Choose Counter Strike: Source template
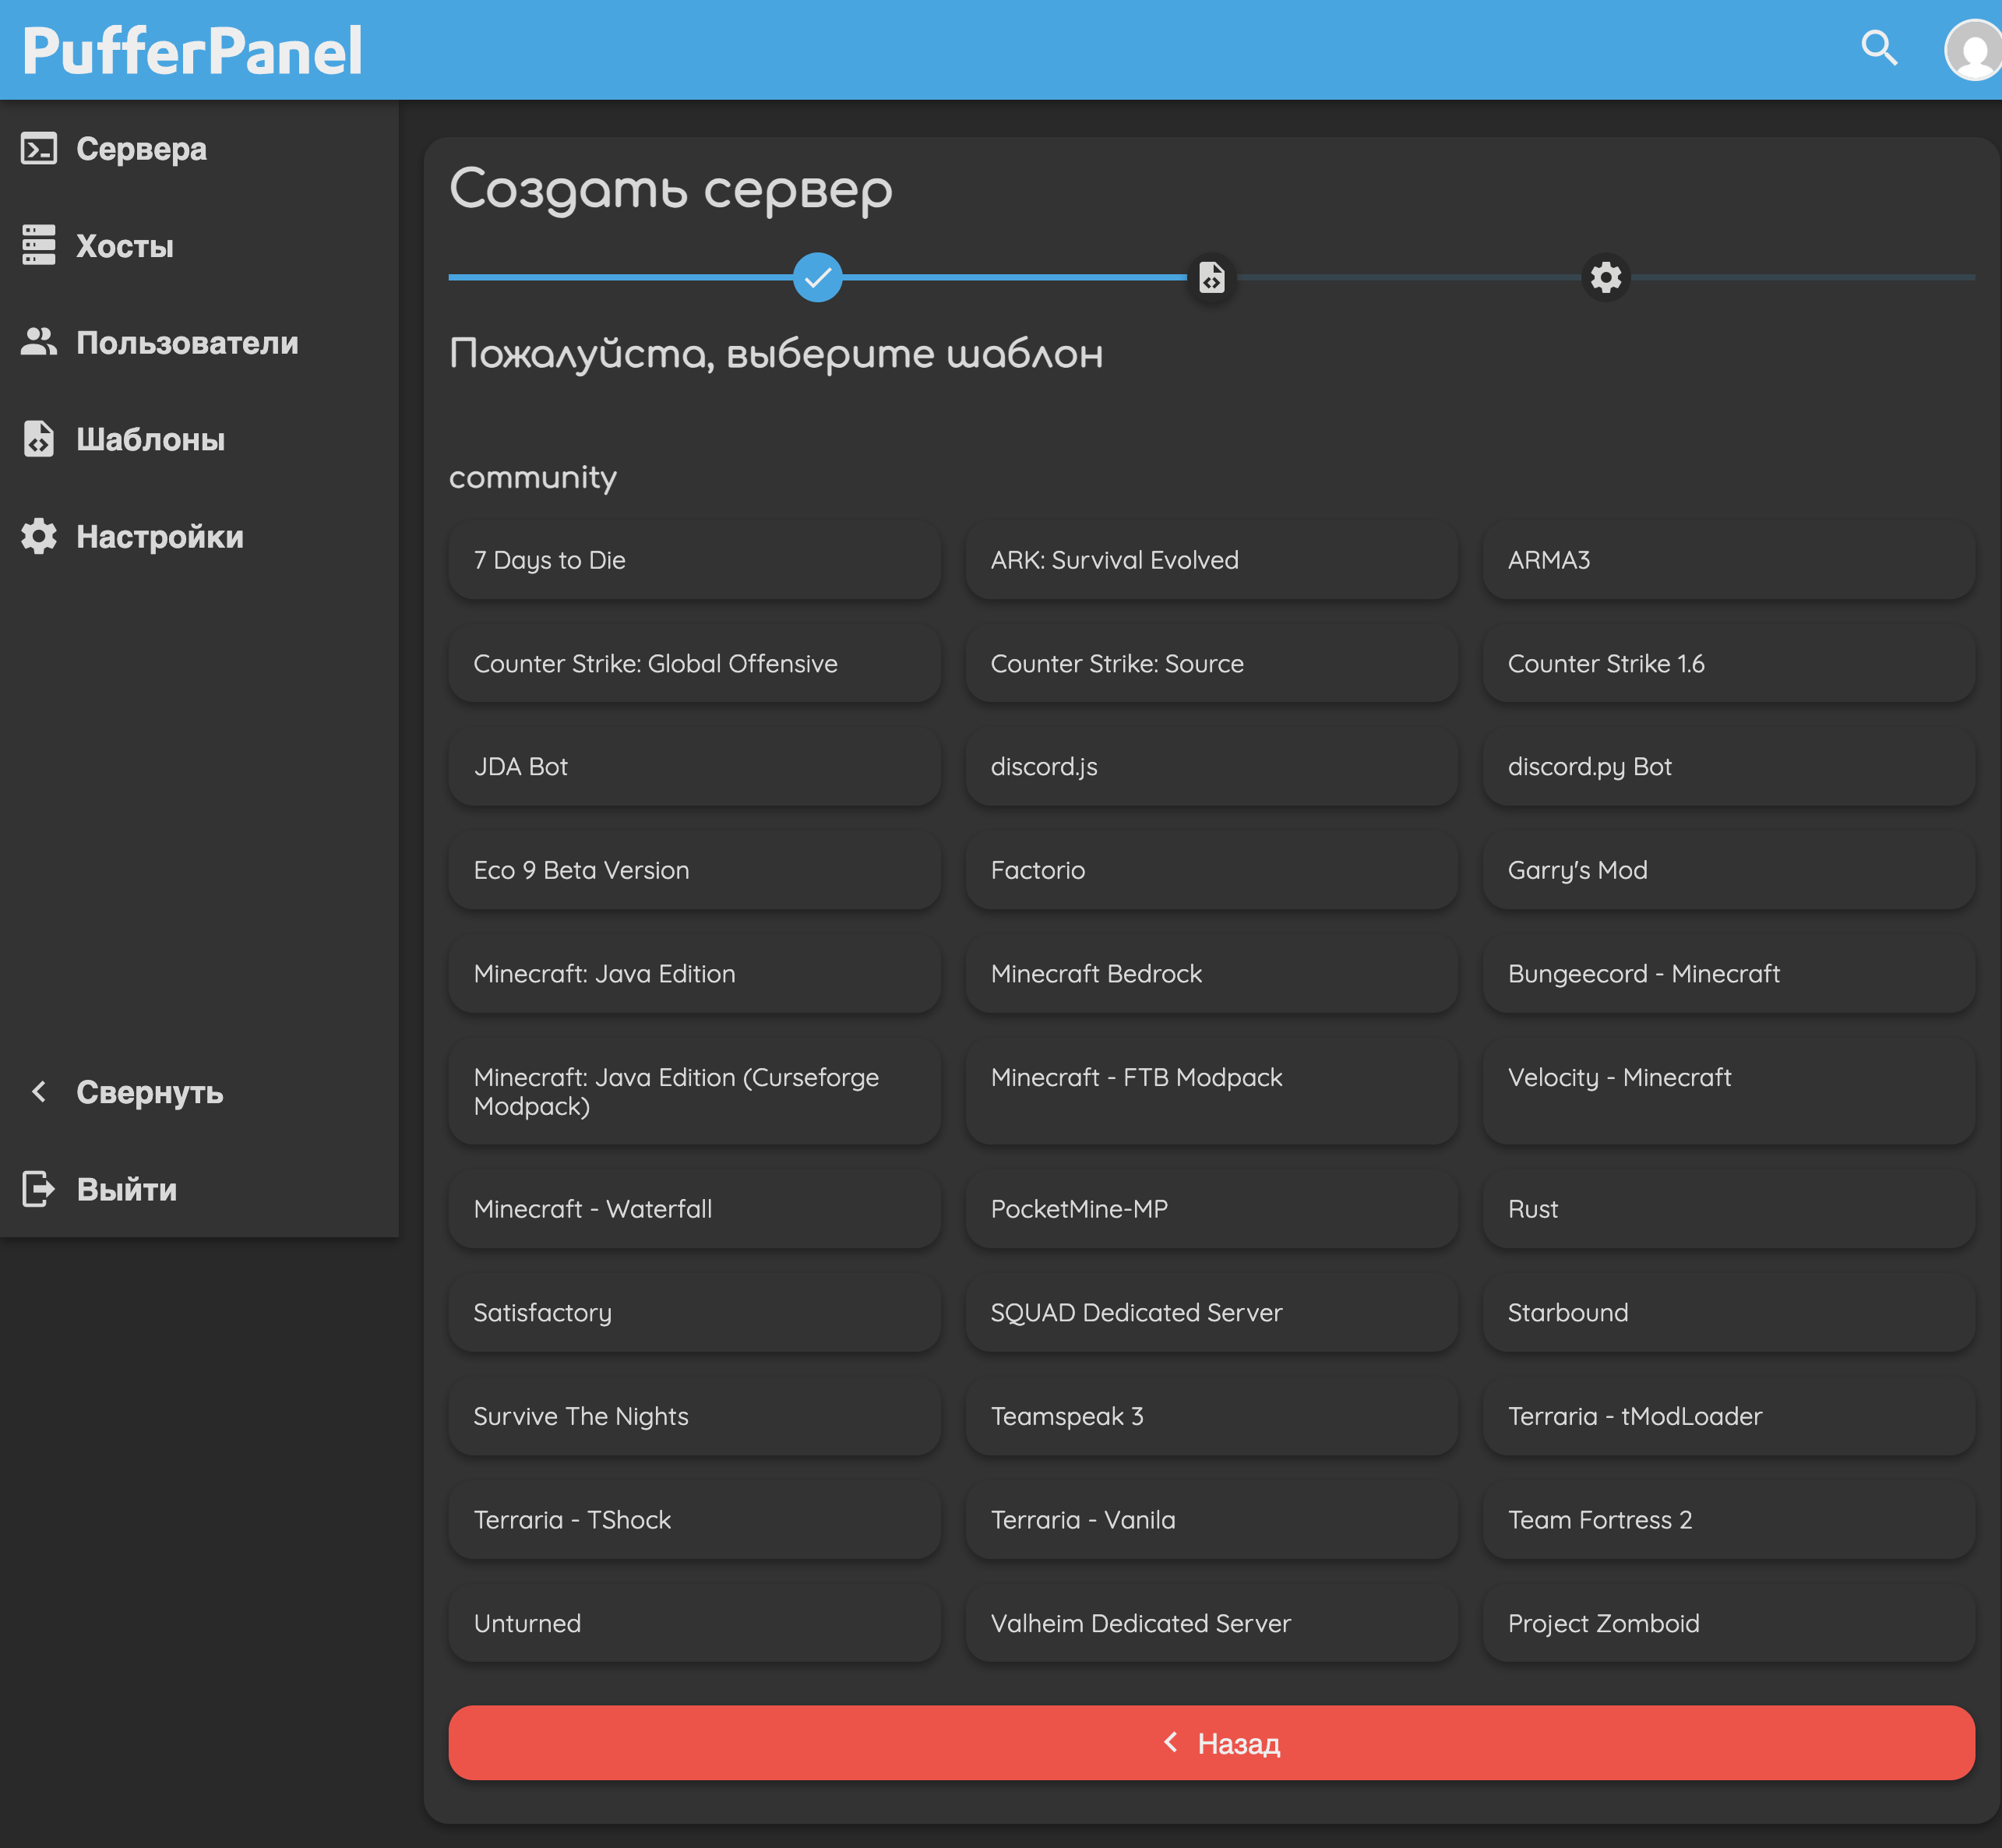This screenshot has height=1848, width=2002. (x=1211, y=663)
